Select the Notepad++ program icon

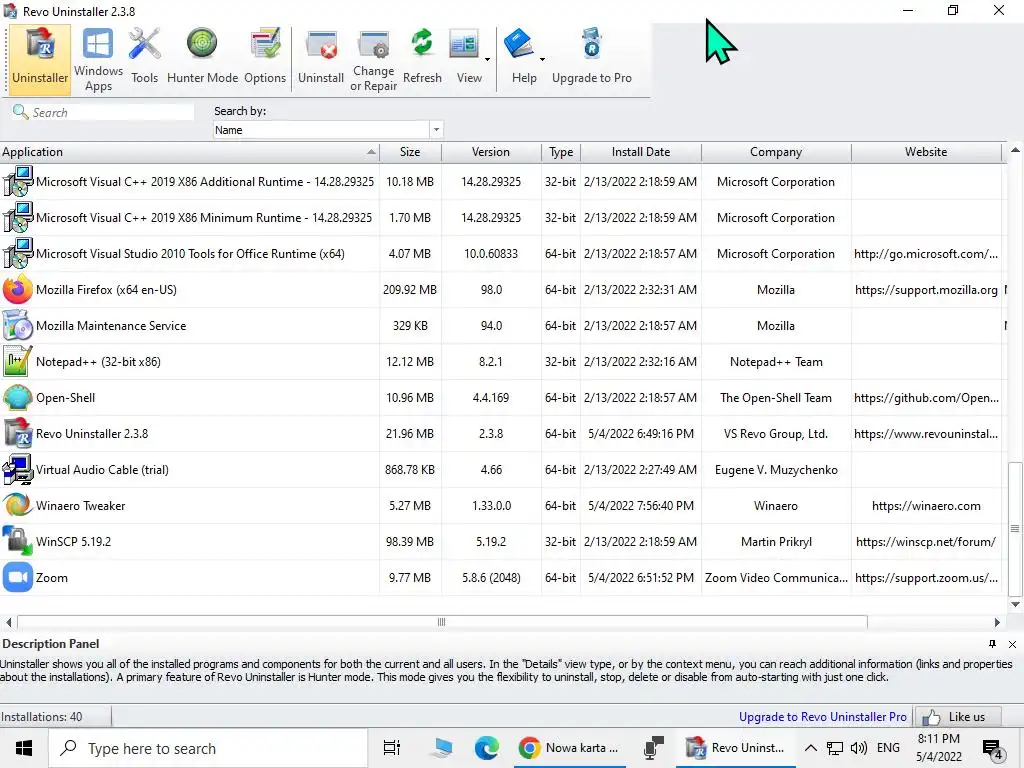18,361
